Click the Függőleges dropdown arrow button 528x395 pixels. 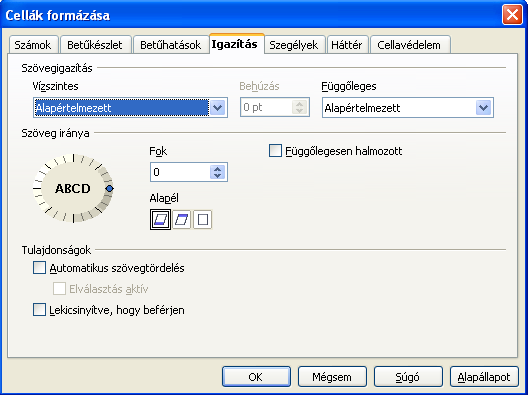pos(484,108)
